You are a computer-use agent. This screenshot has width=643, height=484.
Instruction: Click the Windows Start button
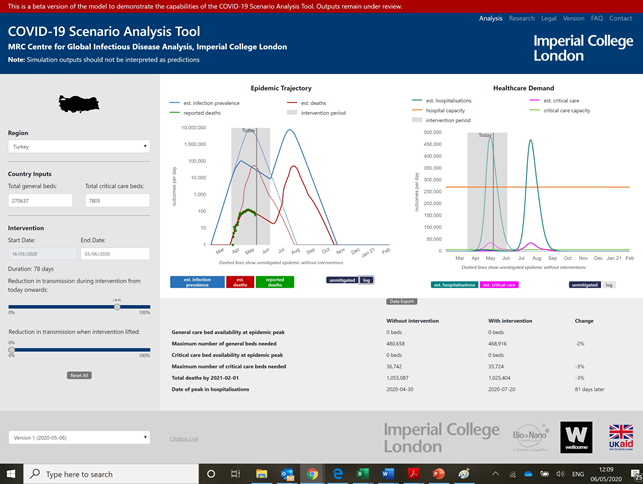[x=10, y=473]
